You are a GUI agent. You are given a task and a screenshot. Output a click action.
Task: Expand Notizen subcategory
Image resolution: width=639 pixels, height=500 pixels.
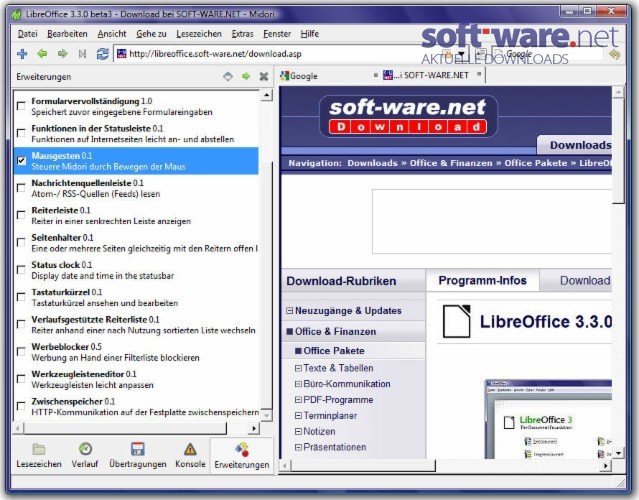(x=298, y=431)
